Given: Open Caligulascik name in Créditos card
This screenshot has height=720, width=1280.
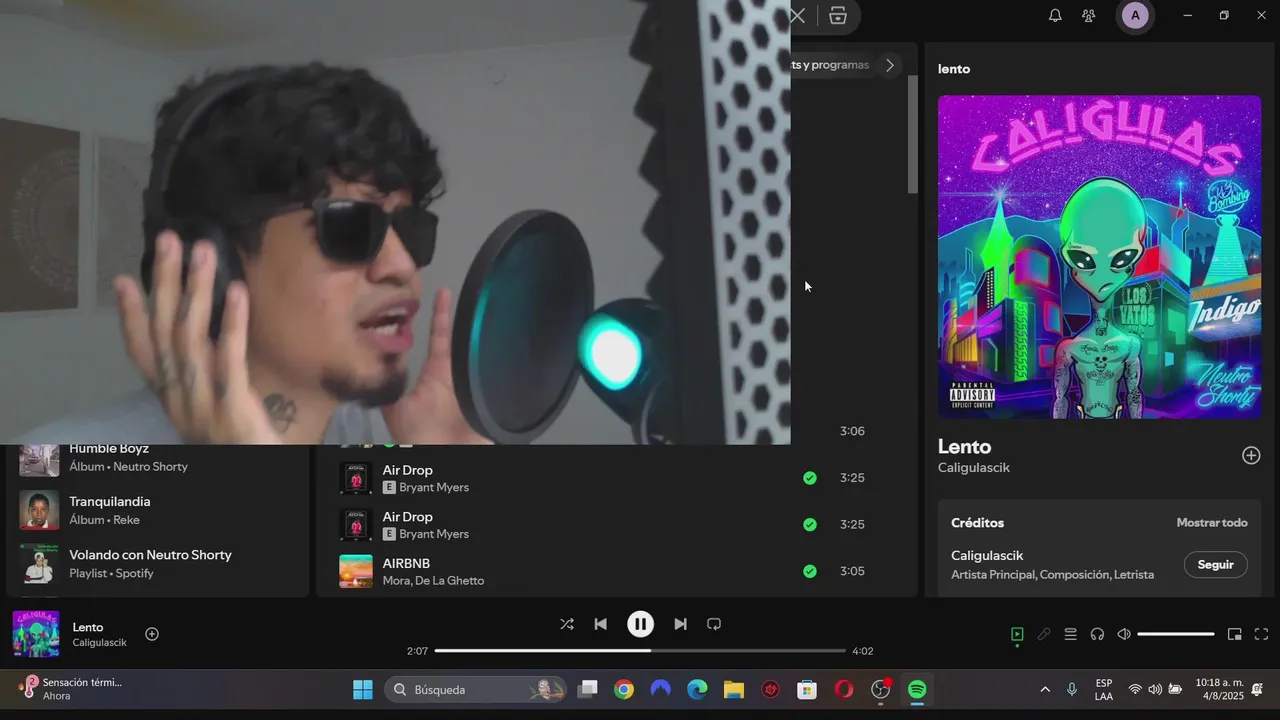Looking at the screenshot, I should (987, 556).
